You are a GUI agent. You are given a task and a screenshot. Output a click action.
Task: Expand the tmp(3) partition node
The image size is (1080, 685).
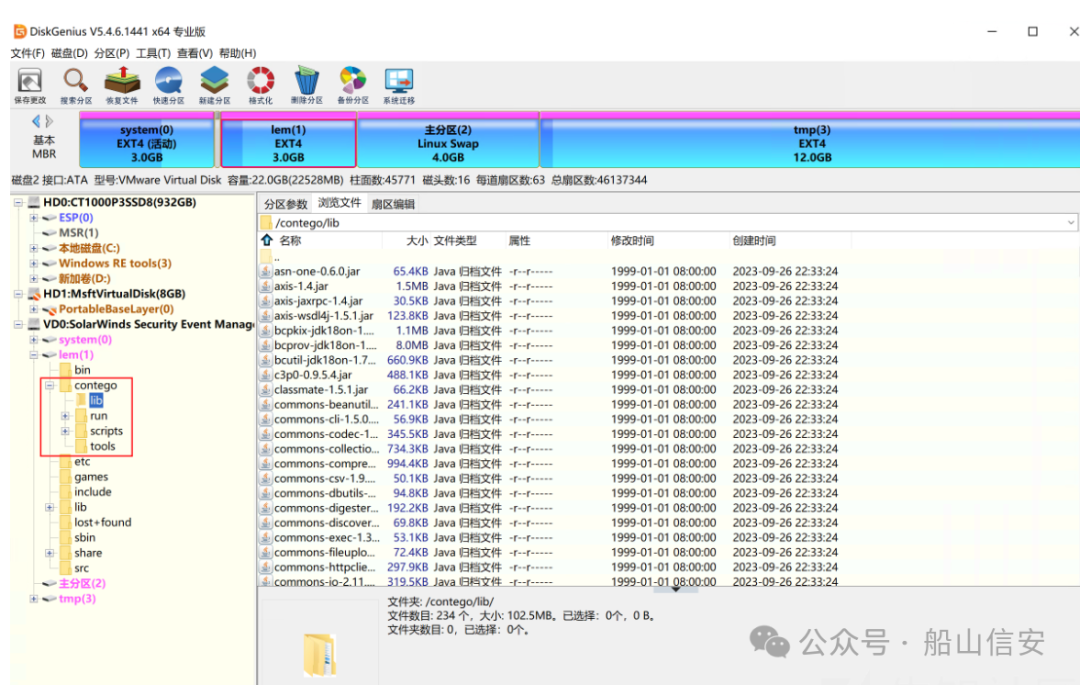34,598
